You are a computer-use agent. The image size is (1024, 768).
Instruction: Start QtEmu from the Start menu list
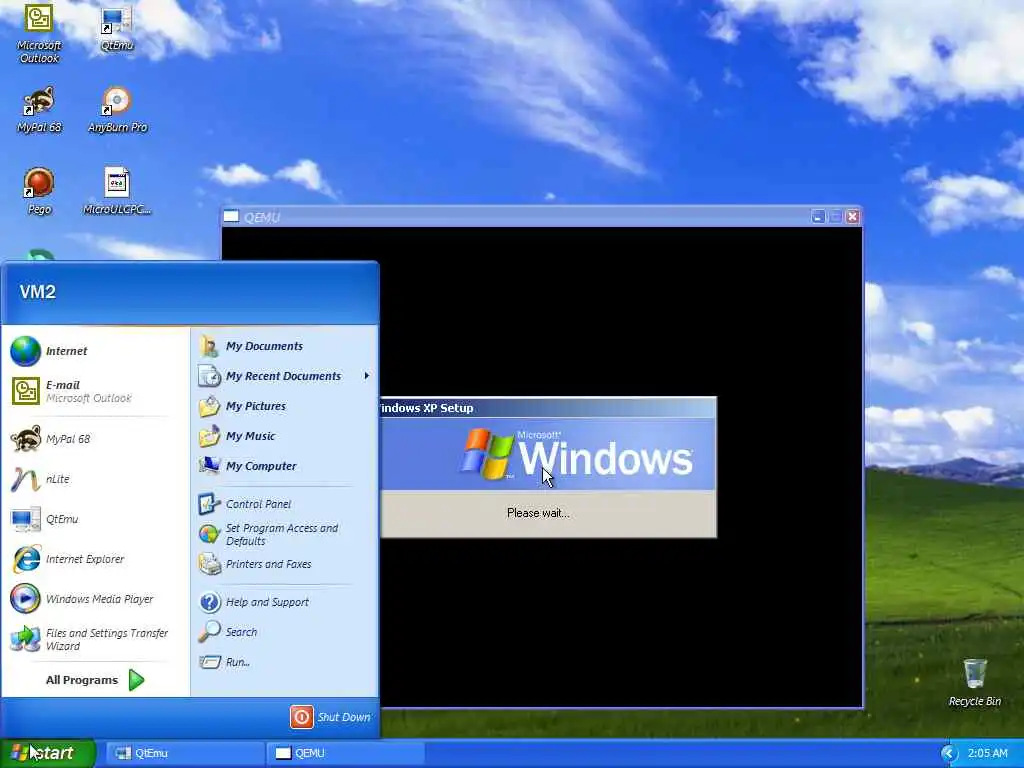(x=95, y=519)
